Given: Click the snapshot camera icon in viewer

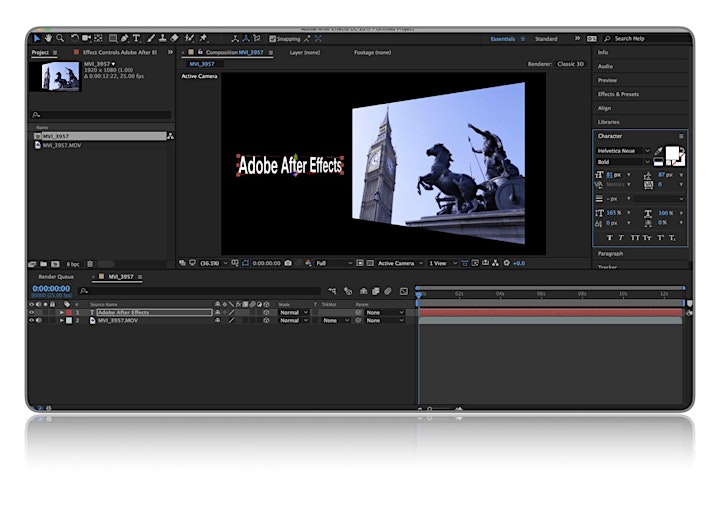Looking at the screenshot, I should 288,263.
